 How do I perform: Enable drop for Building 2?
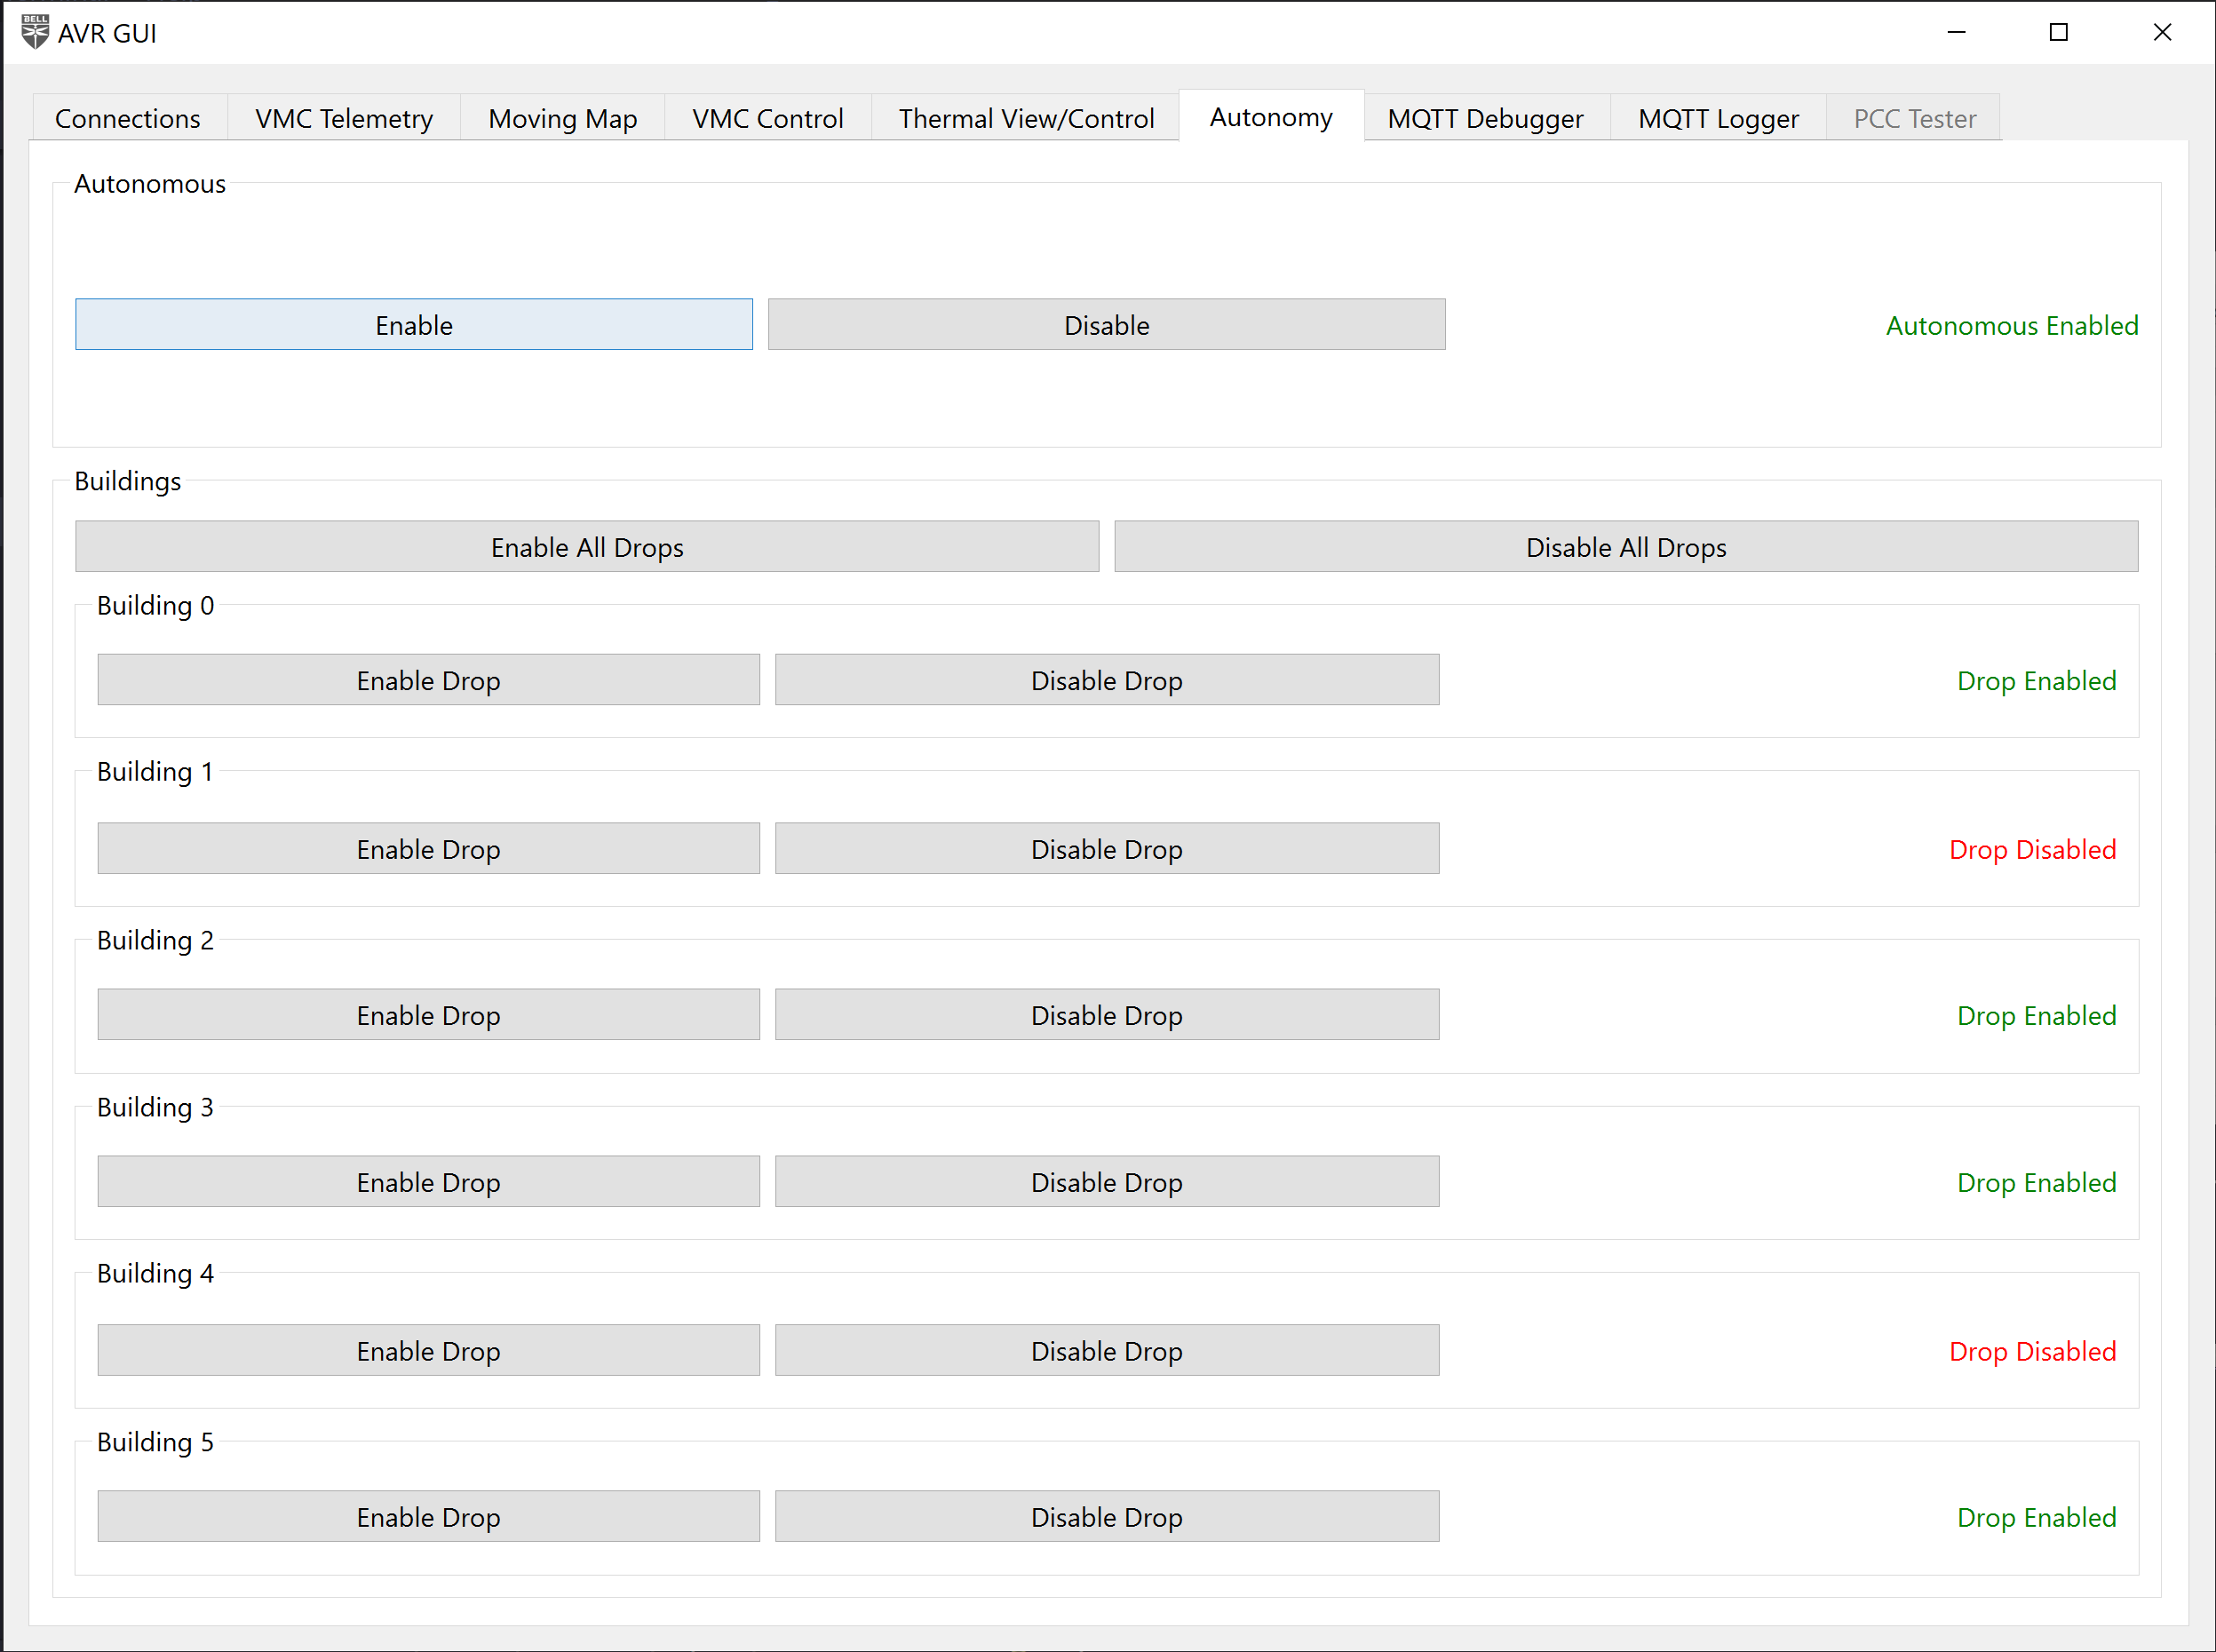pyautogui.click(x=428, y=1015)
